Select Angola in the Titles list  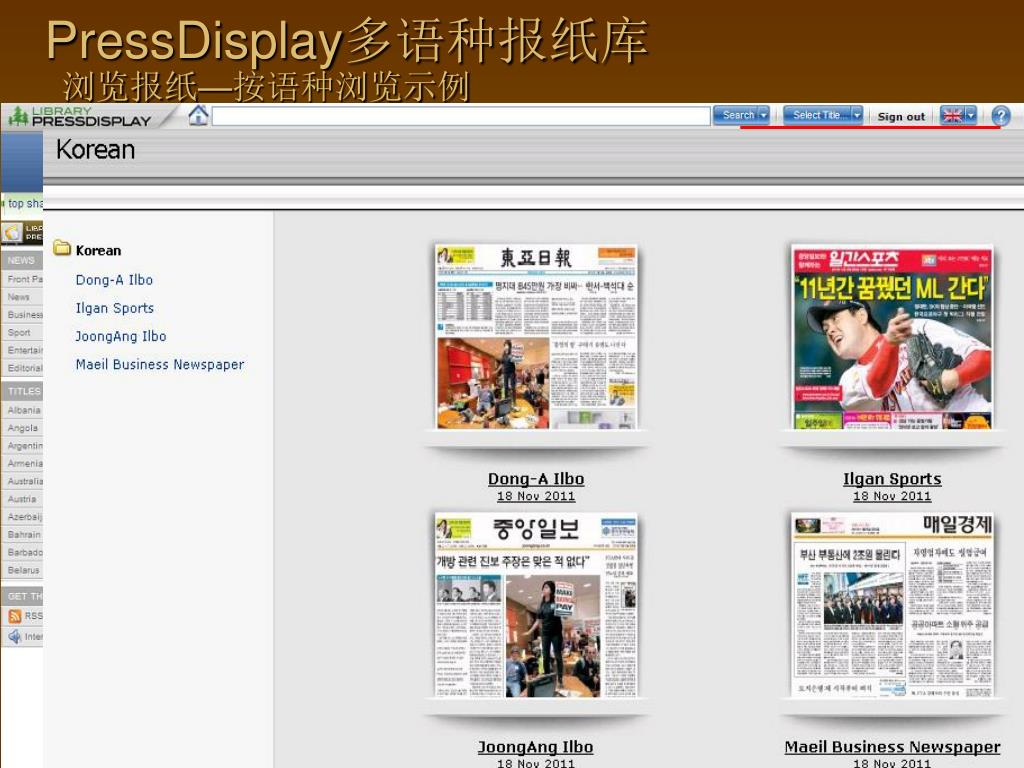pyautogui.click(x=23, y=428)
